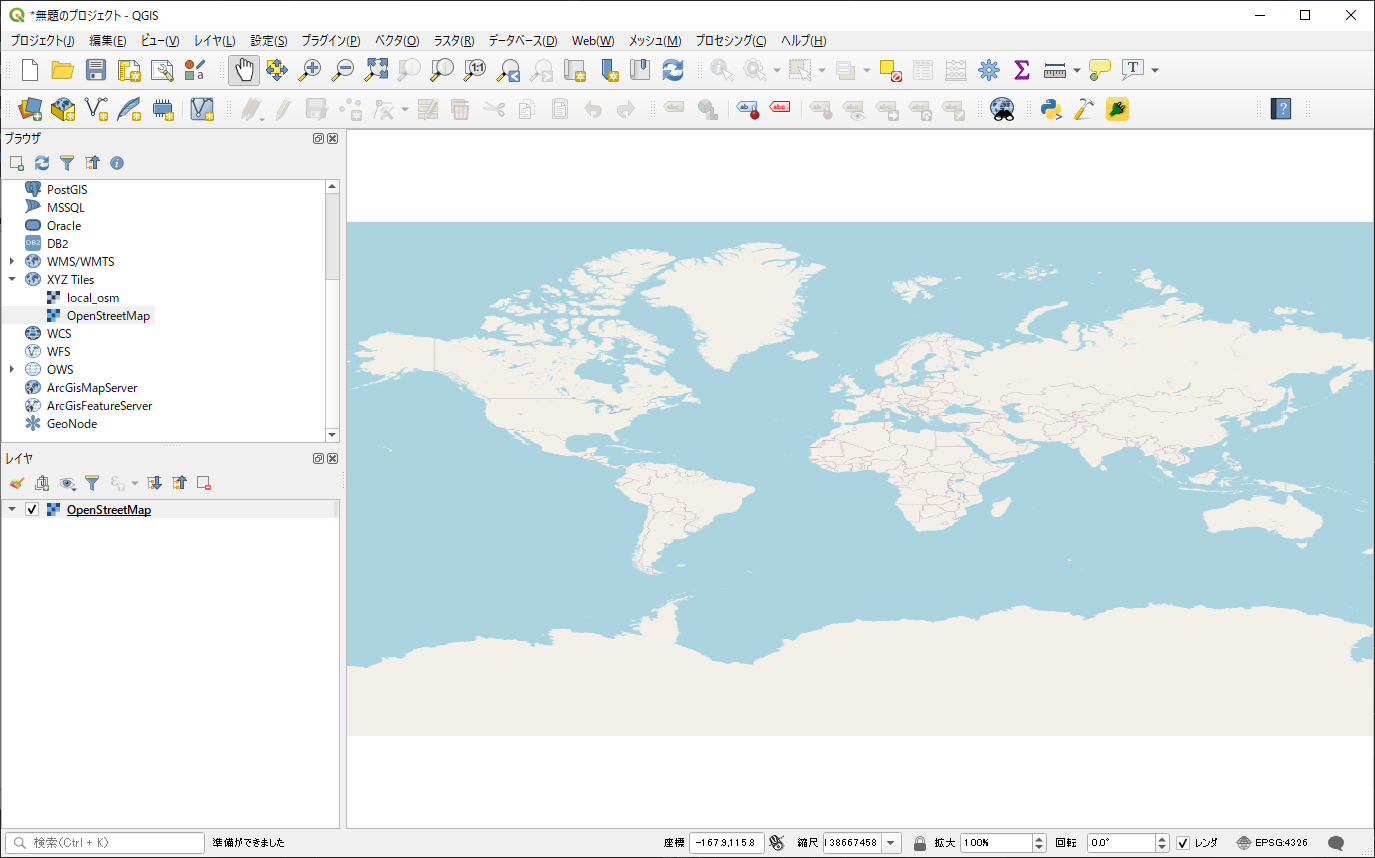
Task: Click the locator search field
Action: tap(105, 843)
